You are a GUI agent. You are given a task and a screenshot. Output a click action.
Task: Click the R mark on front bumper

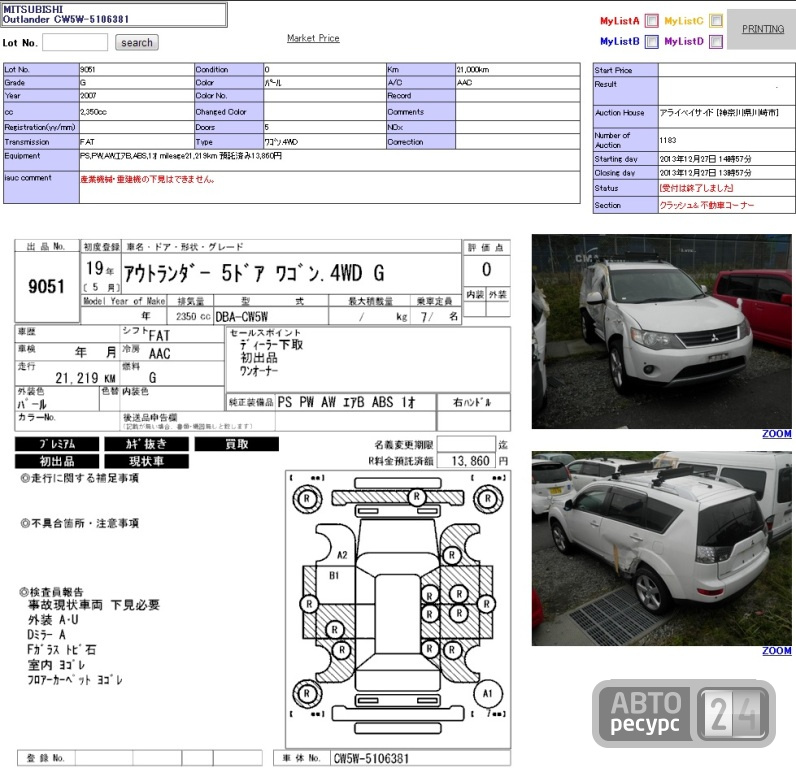point(417,497)
